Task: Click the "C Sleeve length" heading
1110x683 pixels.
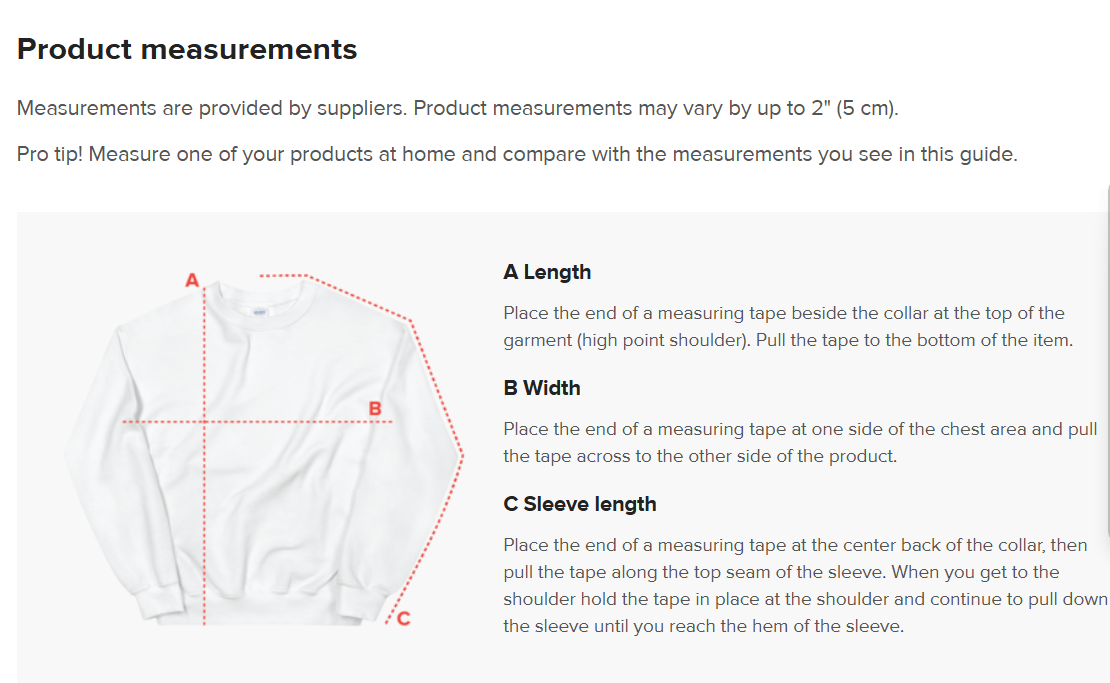Action: click(x=580, y=504)
